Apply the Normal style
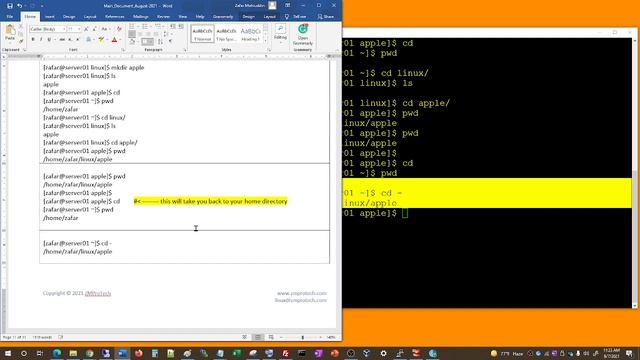Viewport: 640px width, 360px height. 202,33
